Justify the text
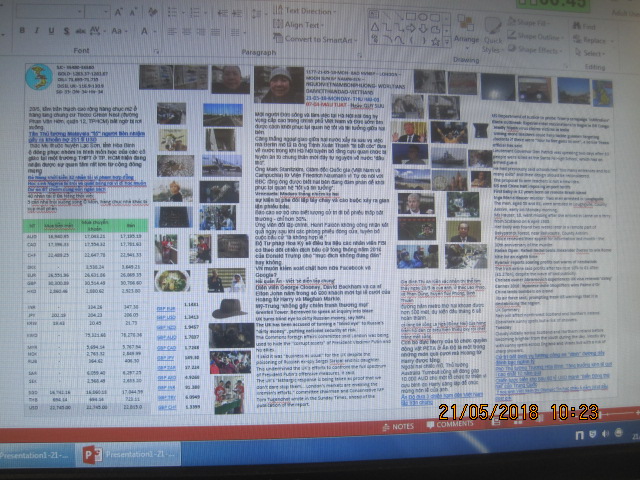Screen dimensions: 640x480 (215, 32)
